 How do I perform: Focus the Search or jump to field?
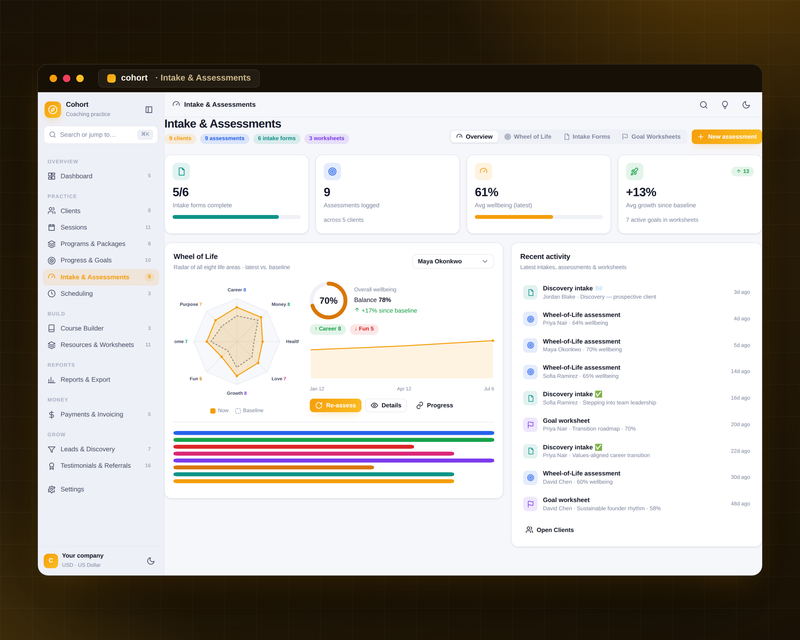pyautogui.click(x=101, y=134)
